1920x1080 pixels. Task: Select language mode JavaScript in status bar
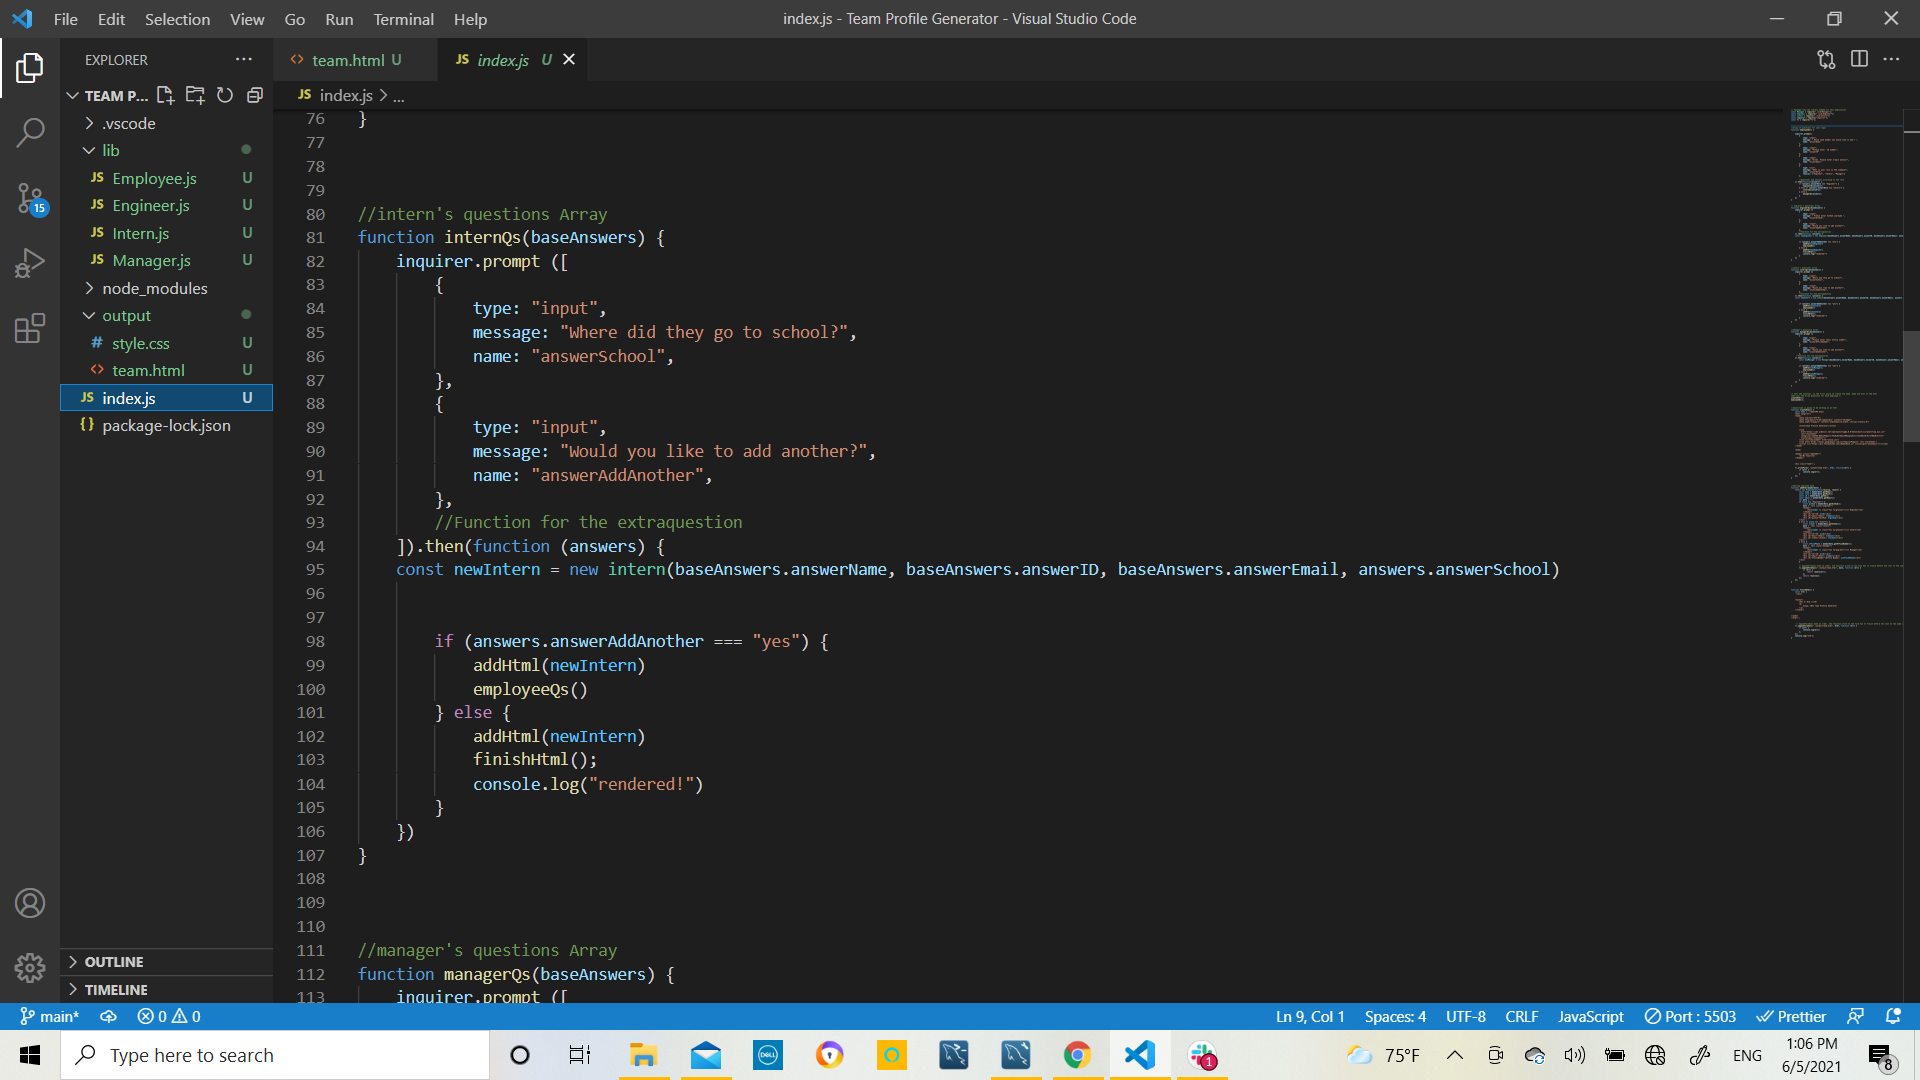pyautogui.click(x=1590, y=1016)
